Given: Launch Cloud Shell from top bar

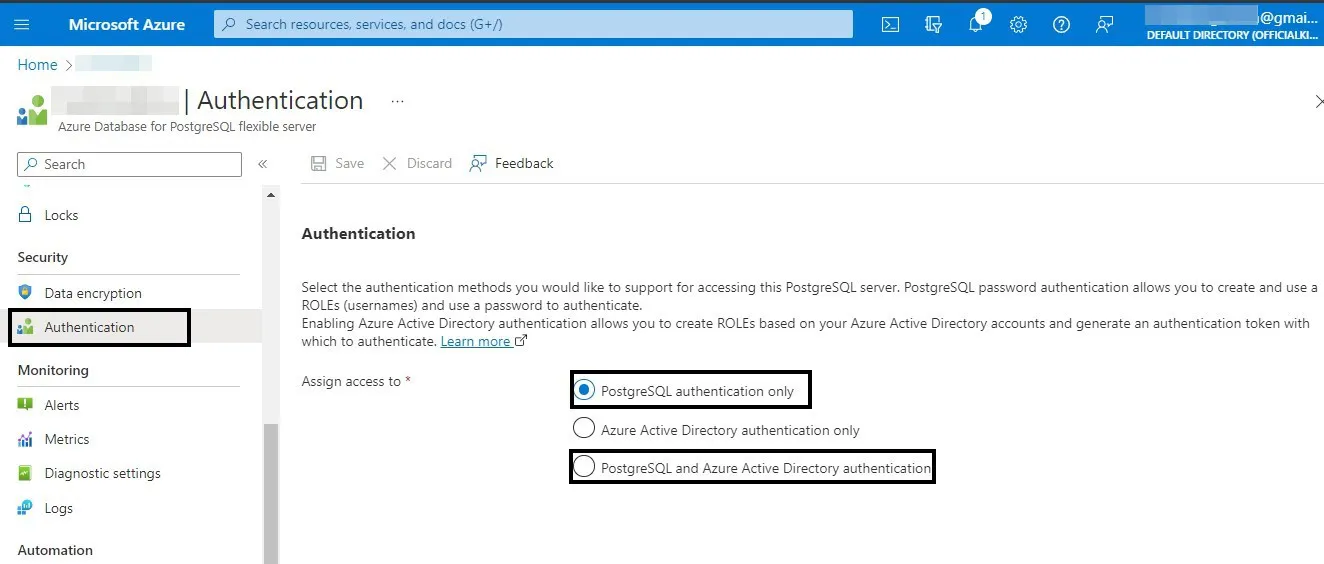Looking at the screenshot, I should tap(890, 25).
